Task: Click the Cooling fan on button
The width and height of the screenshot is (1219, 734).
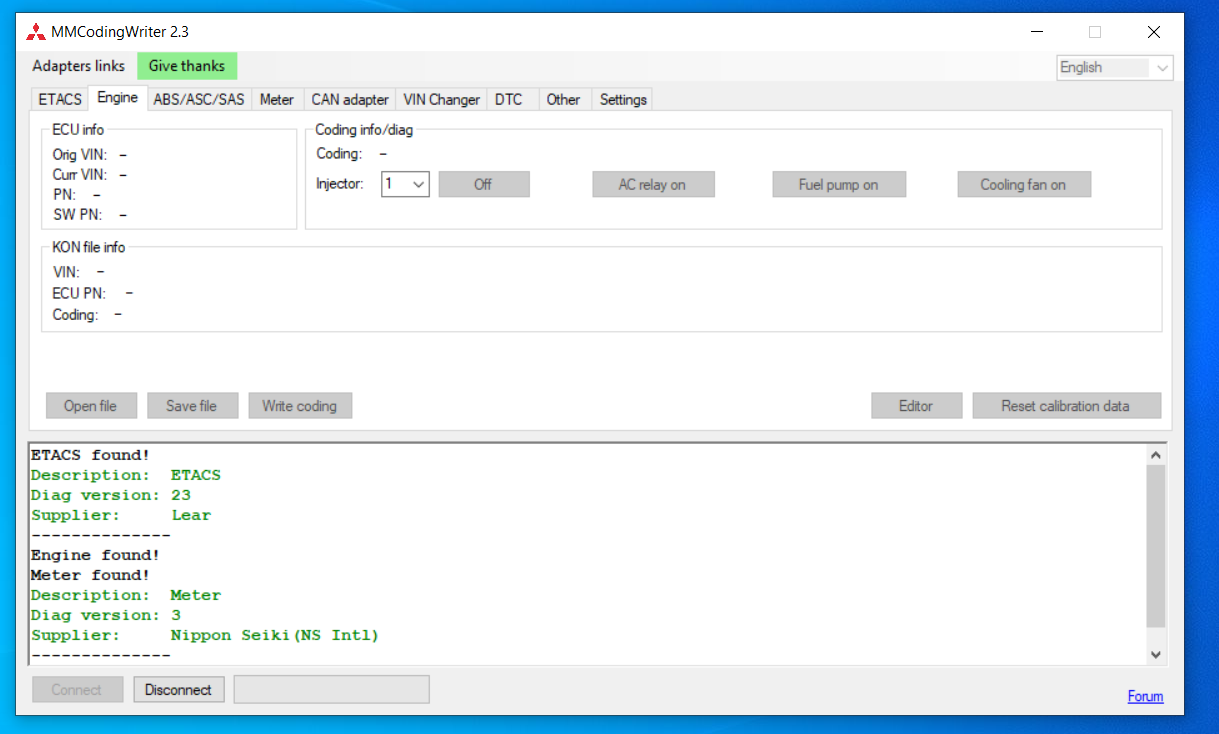Action: pyautogui.click(x=1023, y=184)
